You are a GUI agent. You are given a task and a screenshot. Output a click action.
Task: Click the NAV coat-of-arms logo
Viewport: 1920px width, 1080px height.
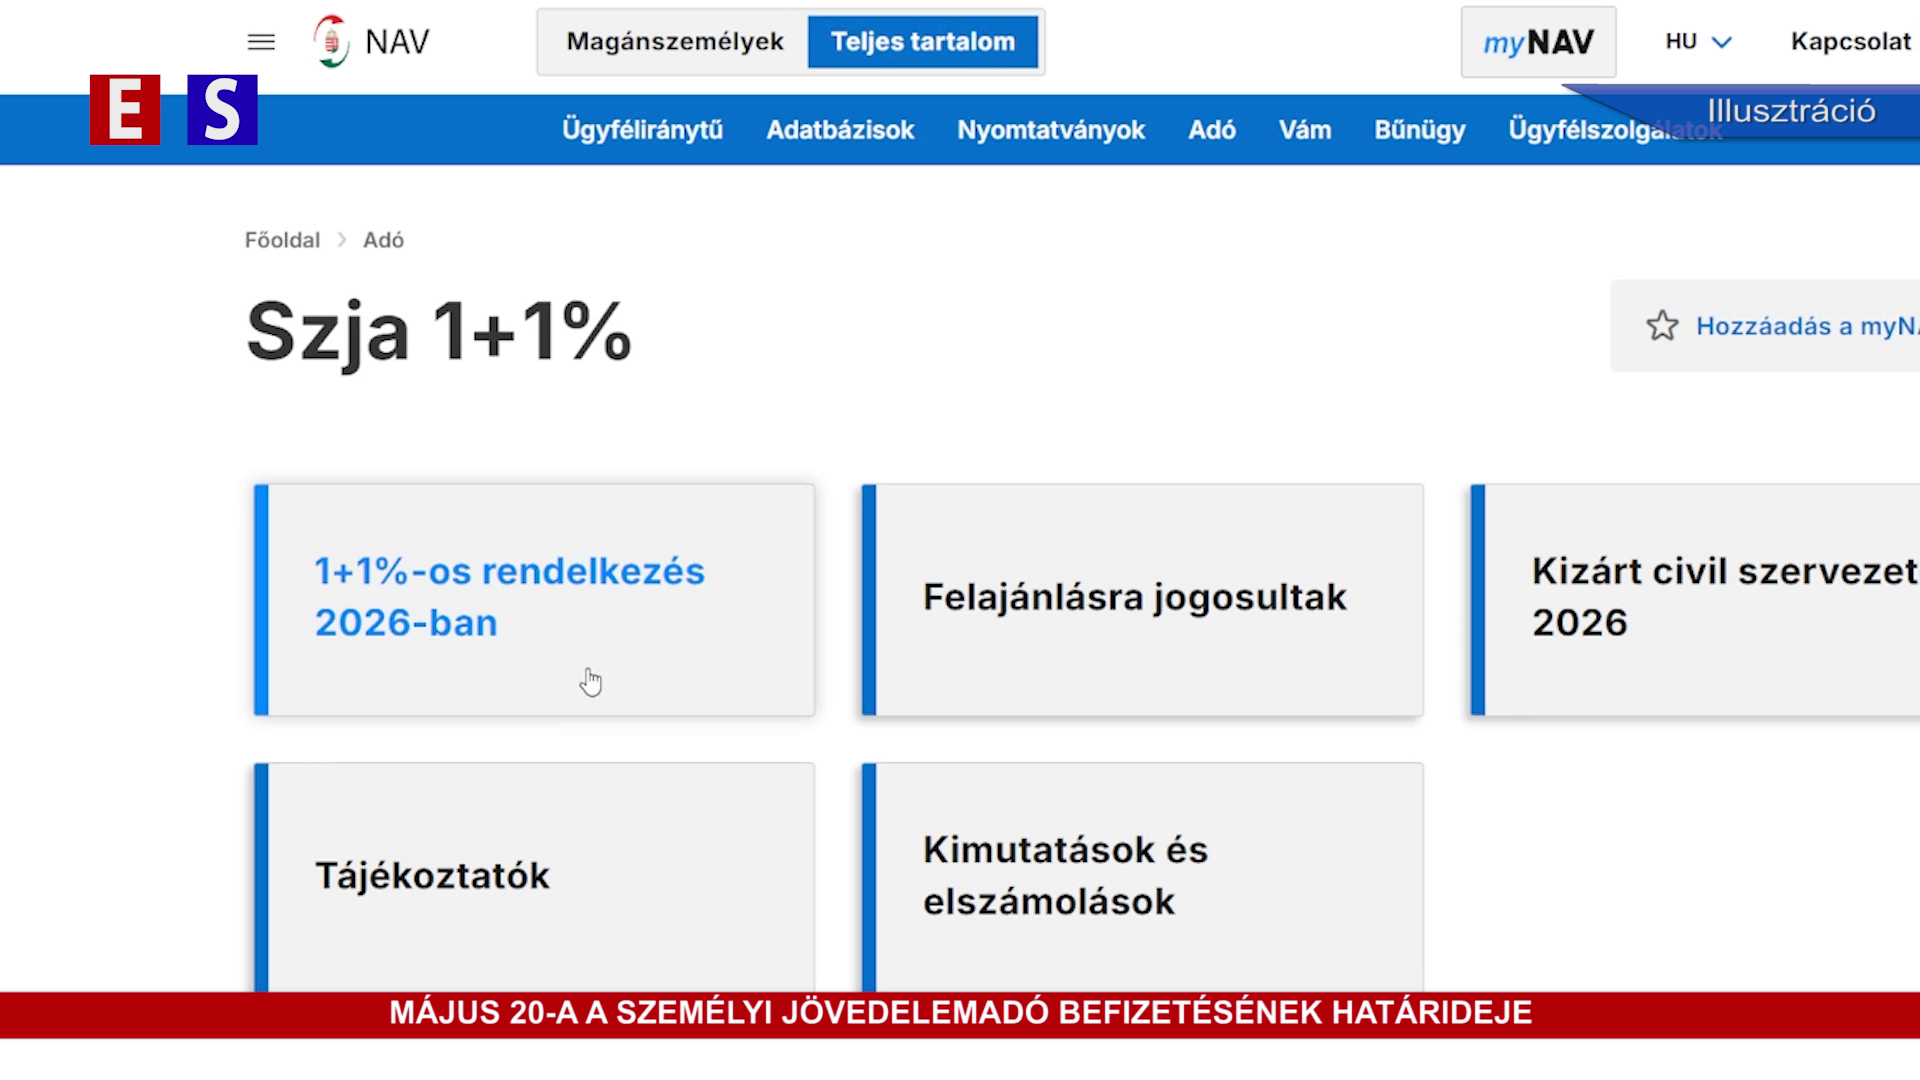click(x=330, y=41)
